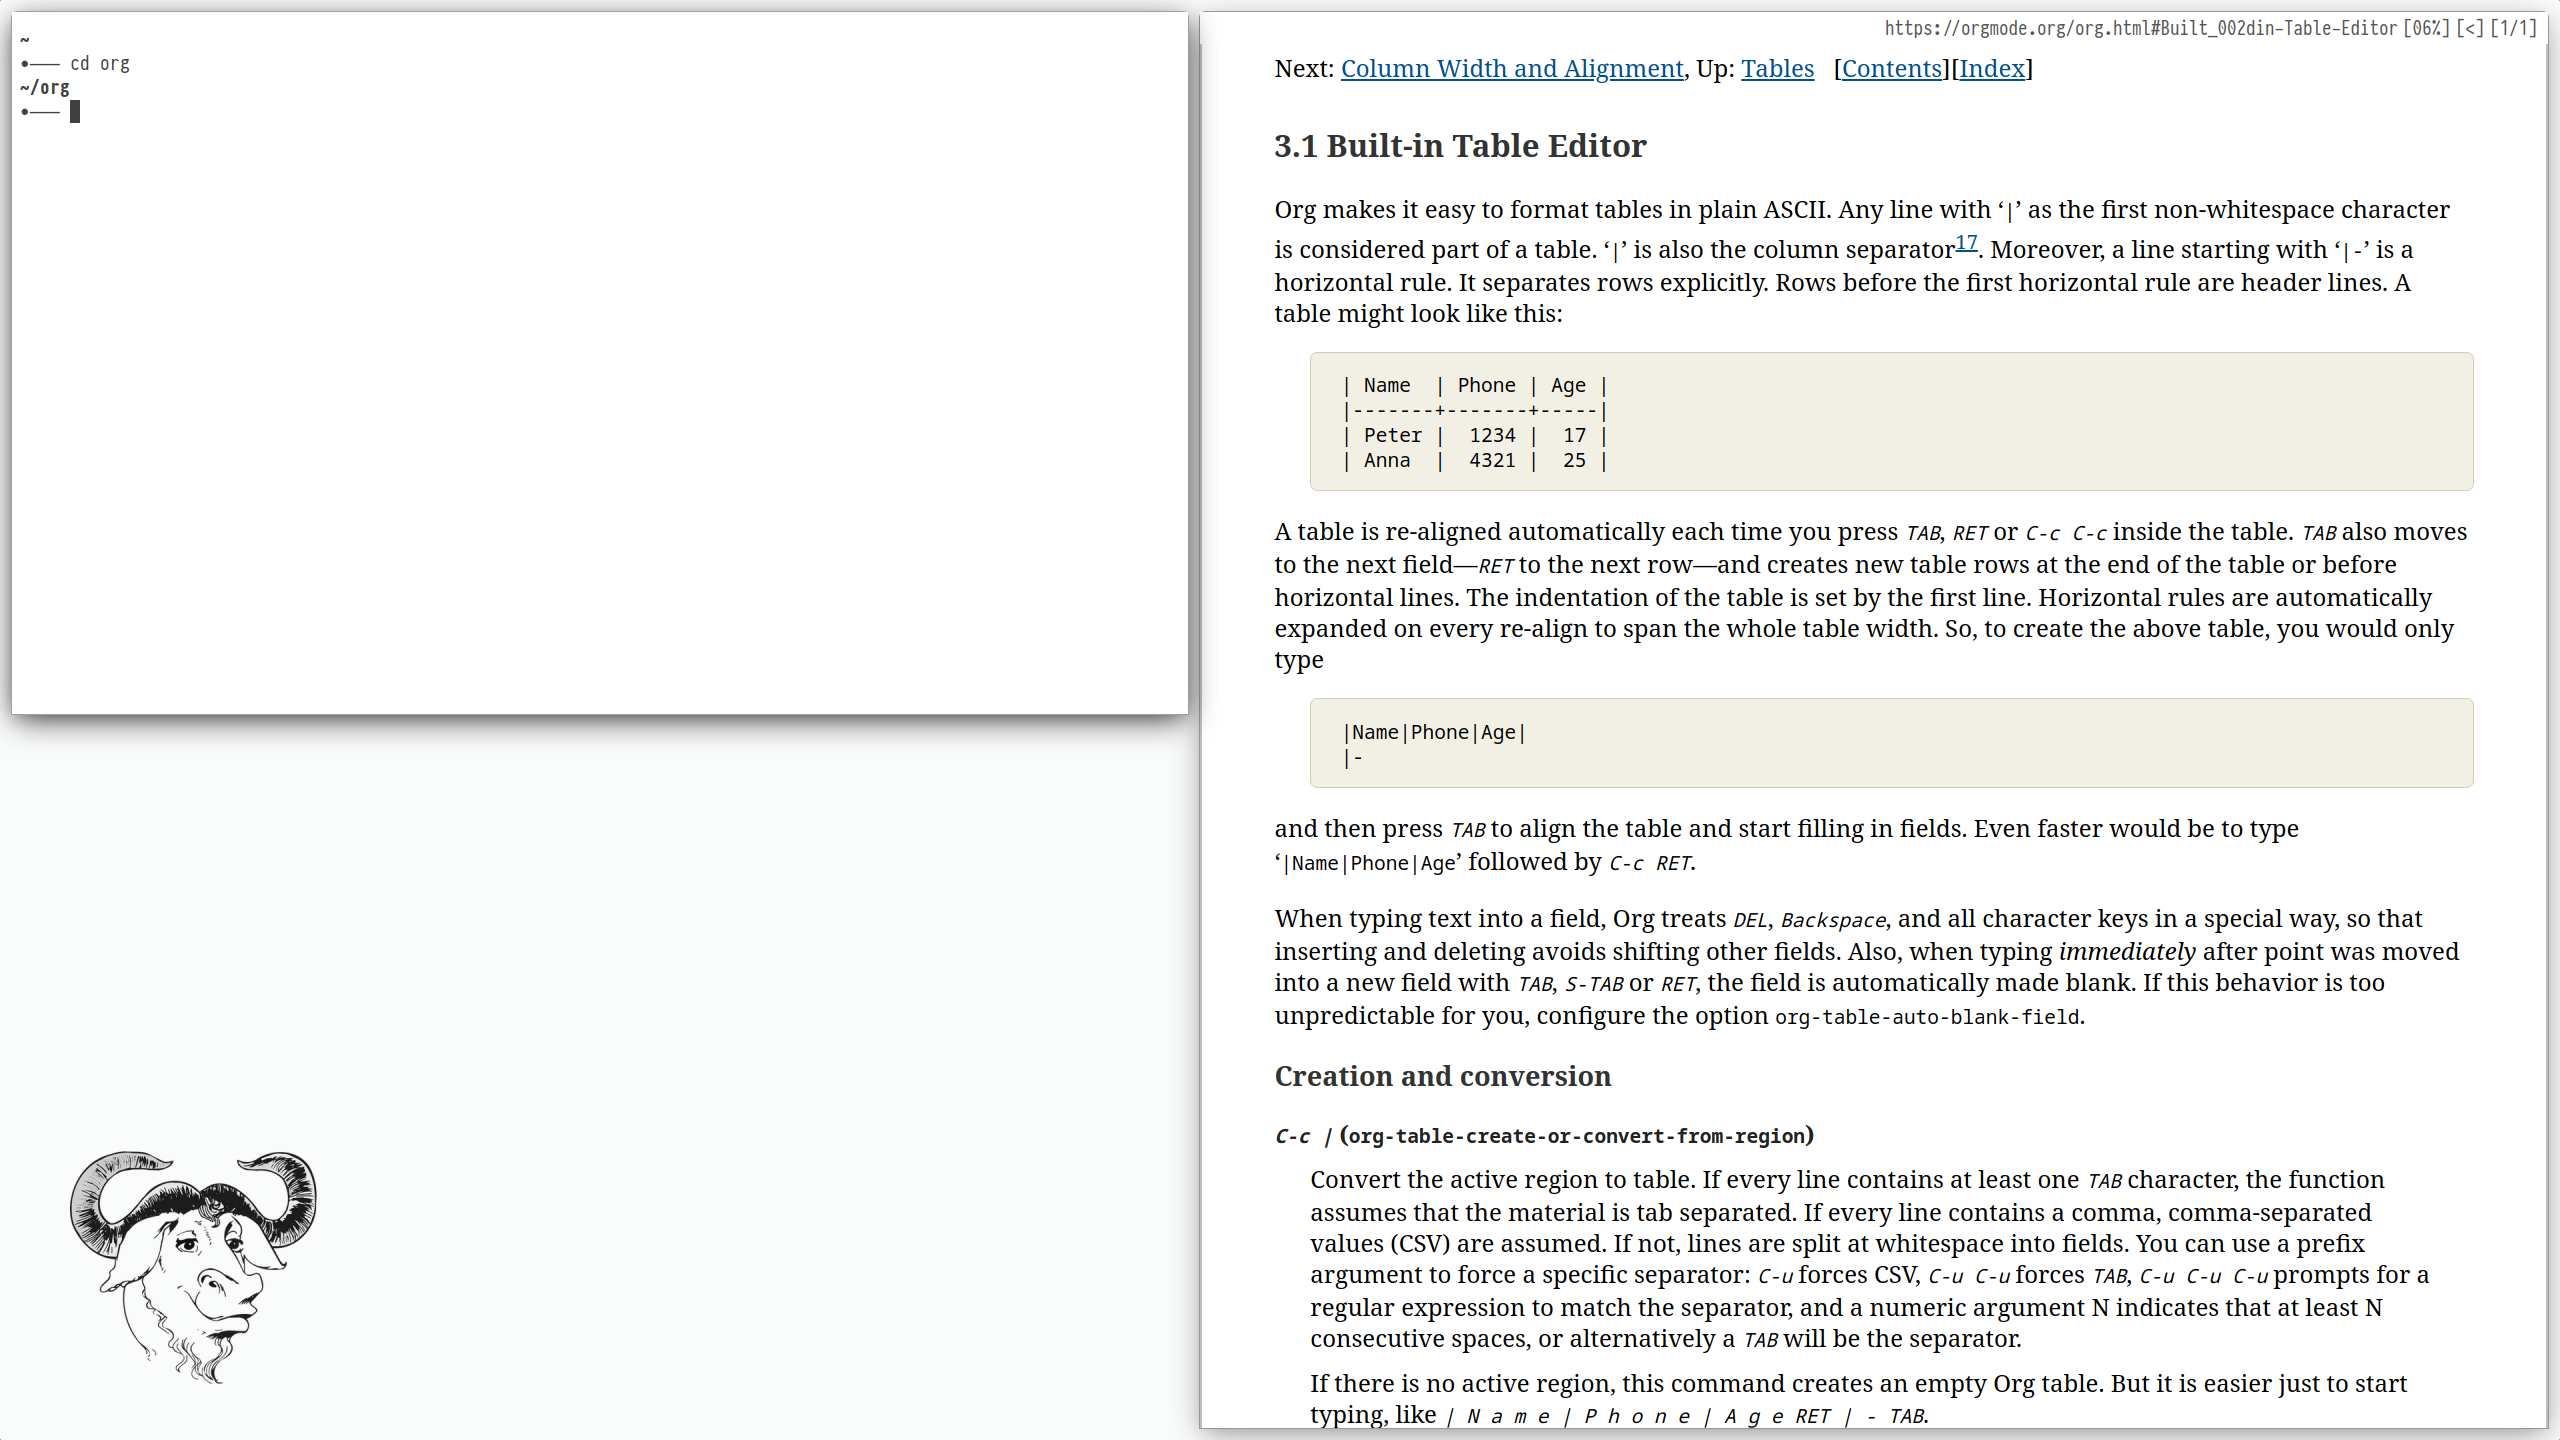Open the Column Width and Alignment link
Screen dimensions: 2560x1440
(1511, 68)
